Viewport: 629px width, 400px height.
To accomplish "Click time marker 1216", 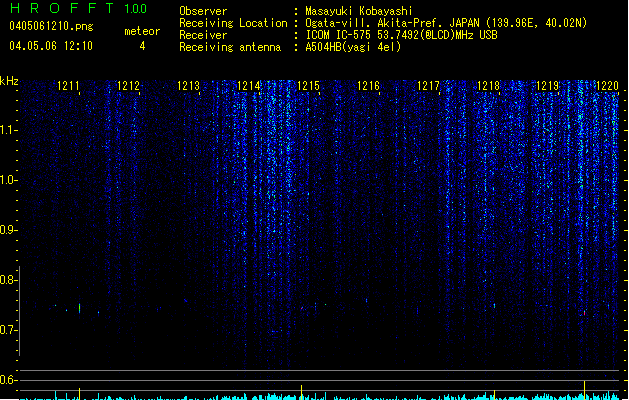I will pyautogui.click(x=368, y=86).
